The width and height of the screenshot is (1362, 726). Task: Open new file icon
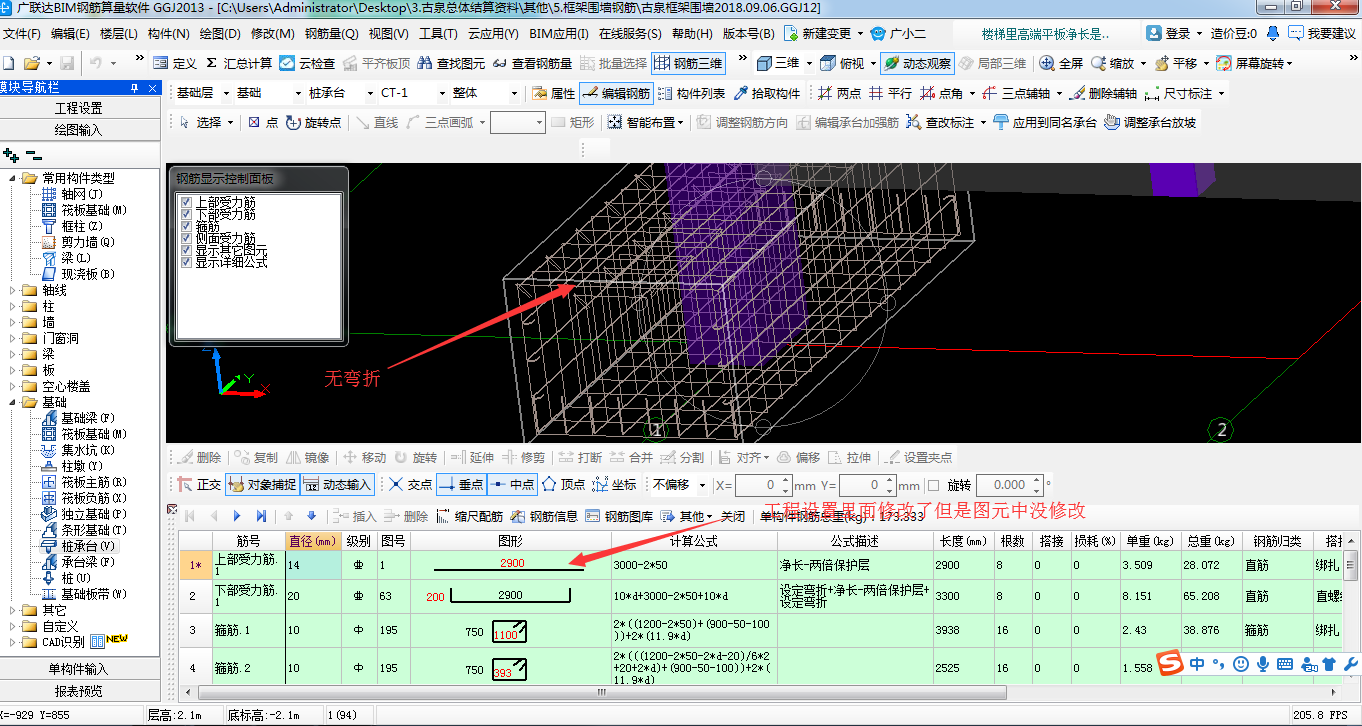[9, 63]
